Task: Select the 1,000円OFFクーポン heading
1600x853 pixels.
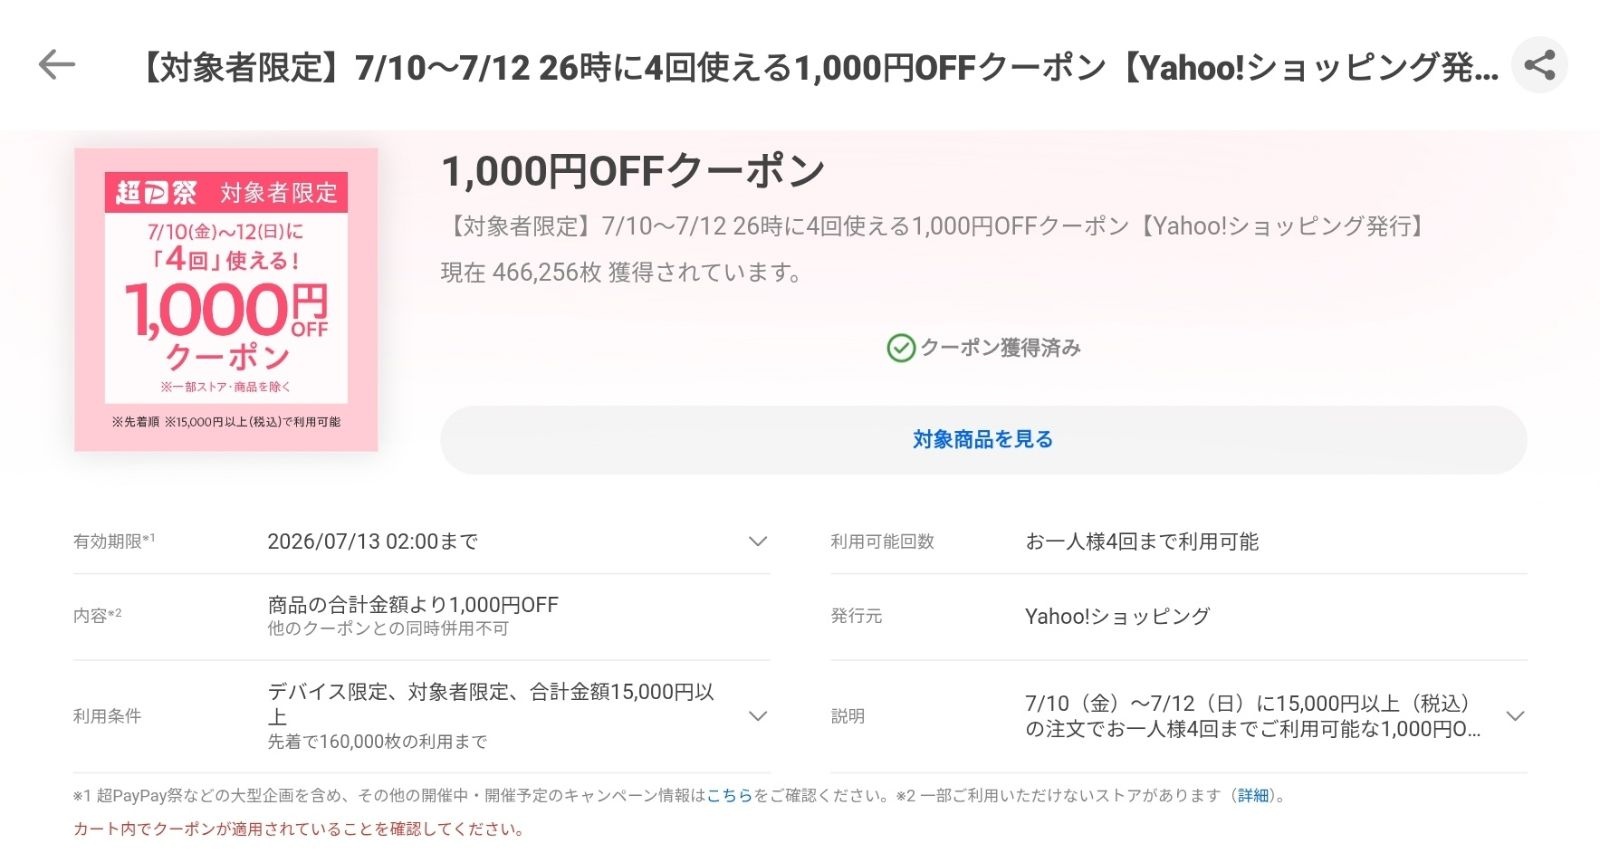Action: 633,171
